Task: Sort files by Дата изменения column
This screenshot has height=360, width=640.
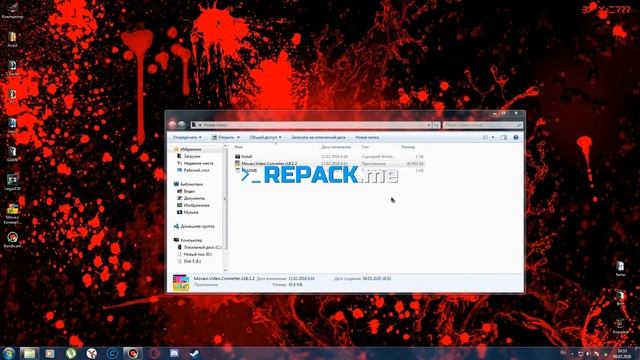Action: [336, 147]
